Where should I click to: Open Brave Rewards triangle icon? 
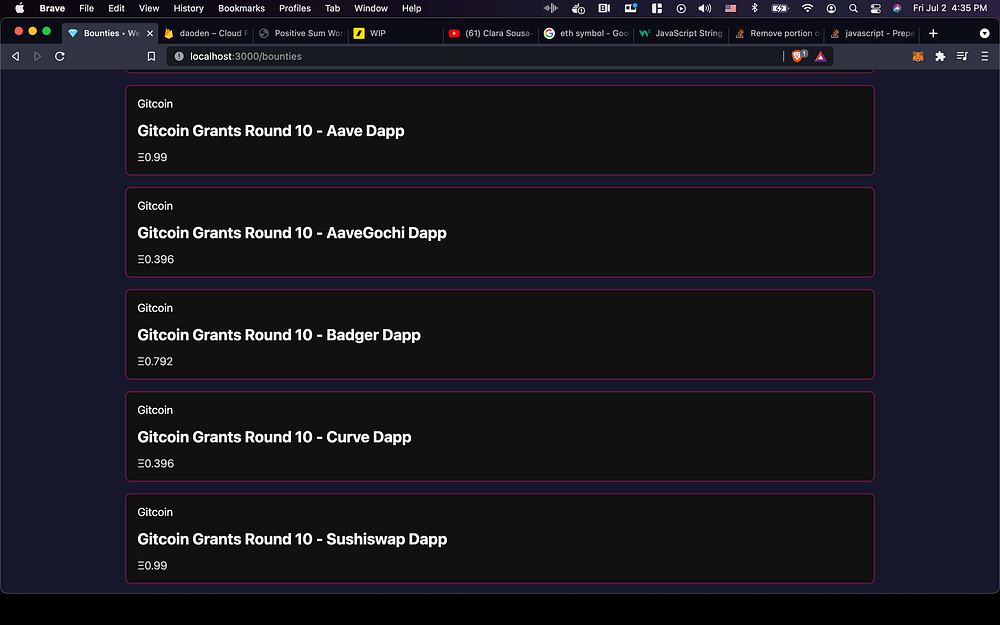(821, 56)
